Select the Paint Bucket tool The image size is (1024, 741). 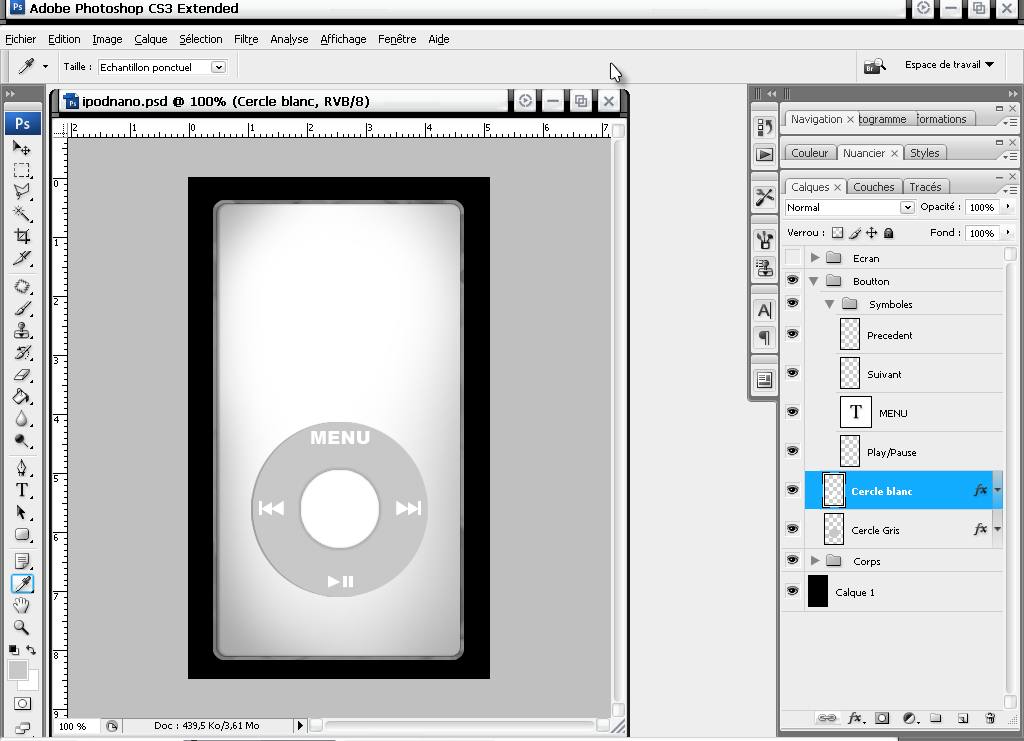(22, 397)
